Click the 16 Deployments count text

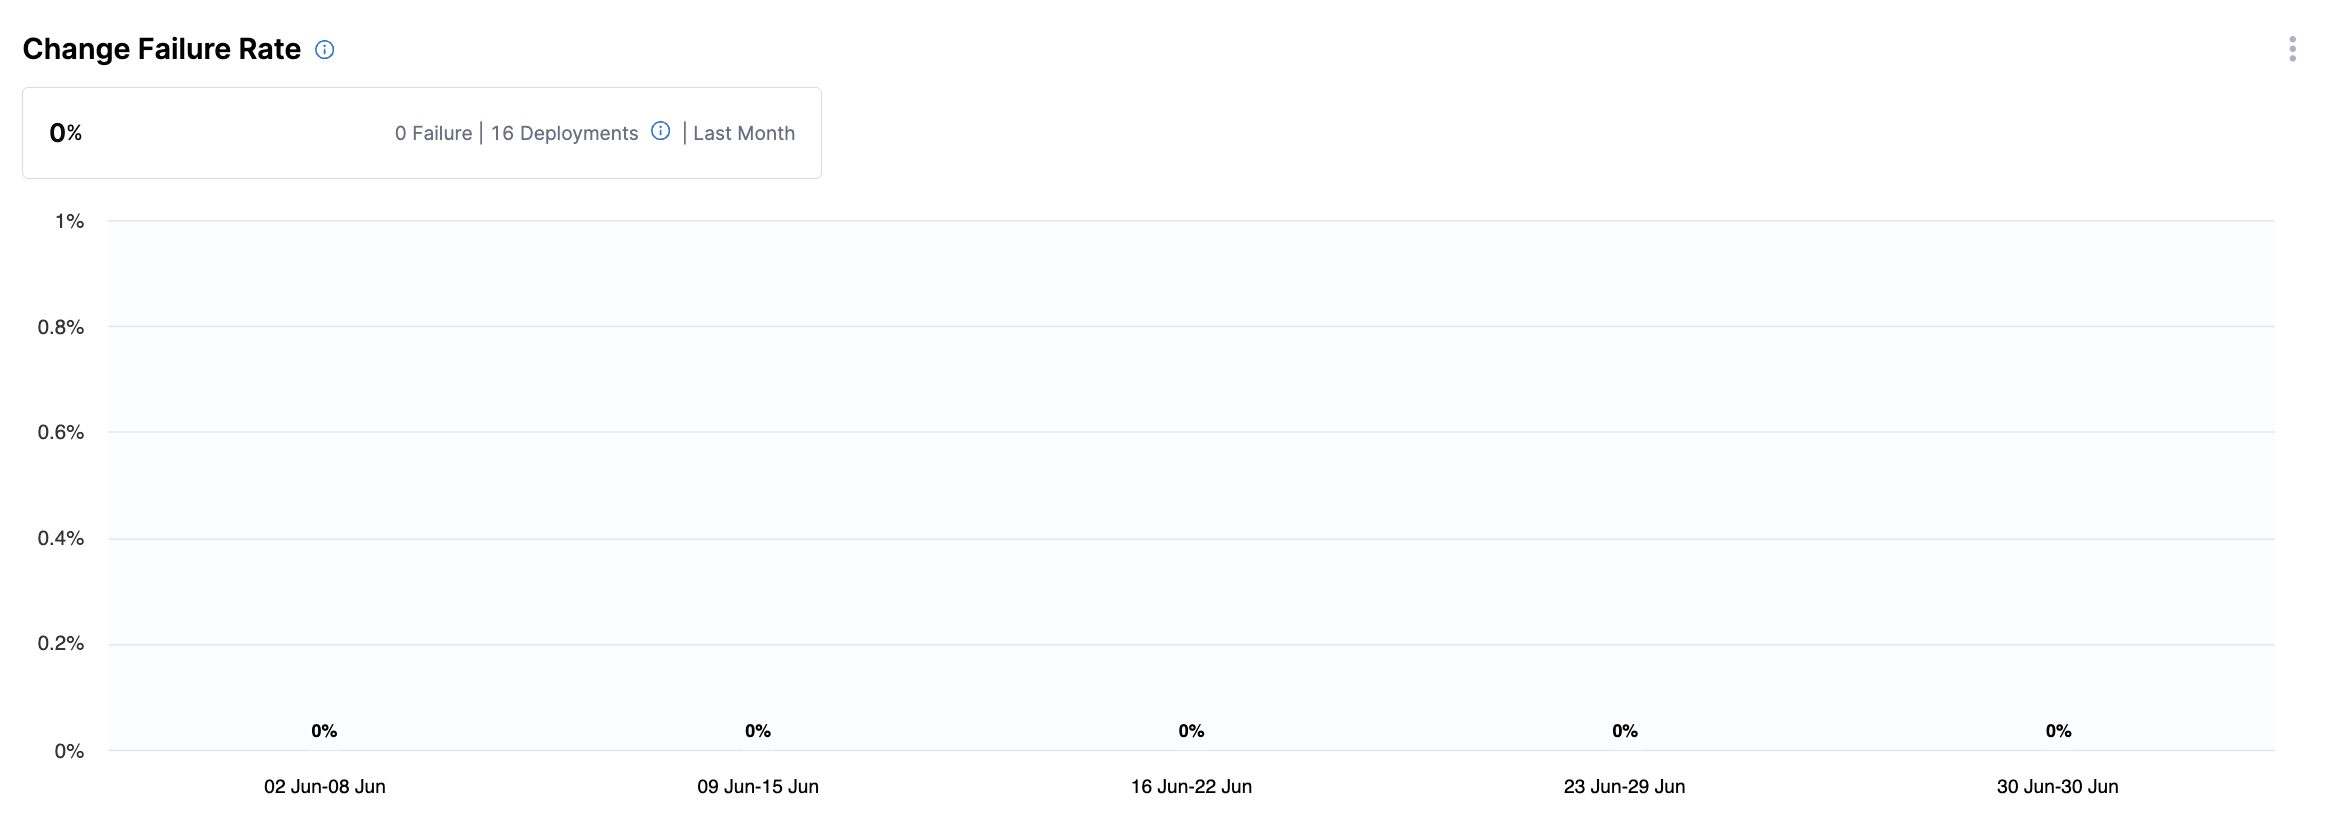(564, 133)
